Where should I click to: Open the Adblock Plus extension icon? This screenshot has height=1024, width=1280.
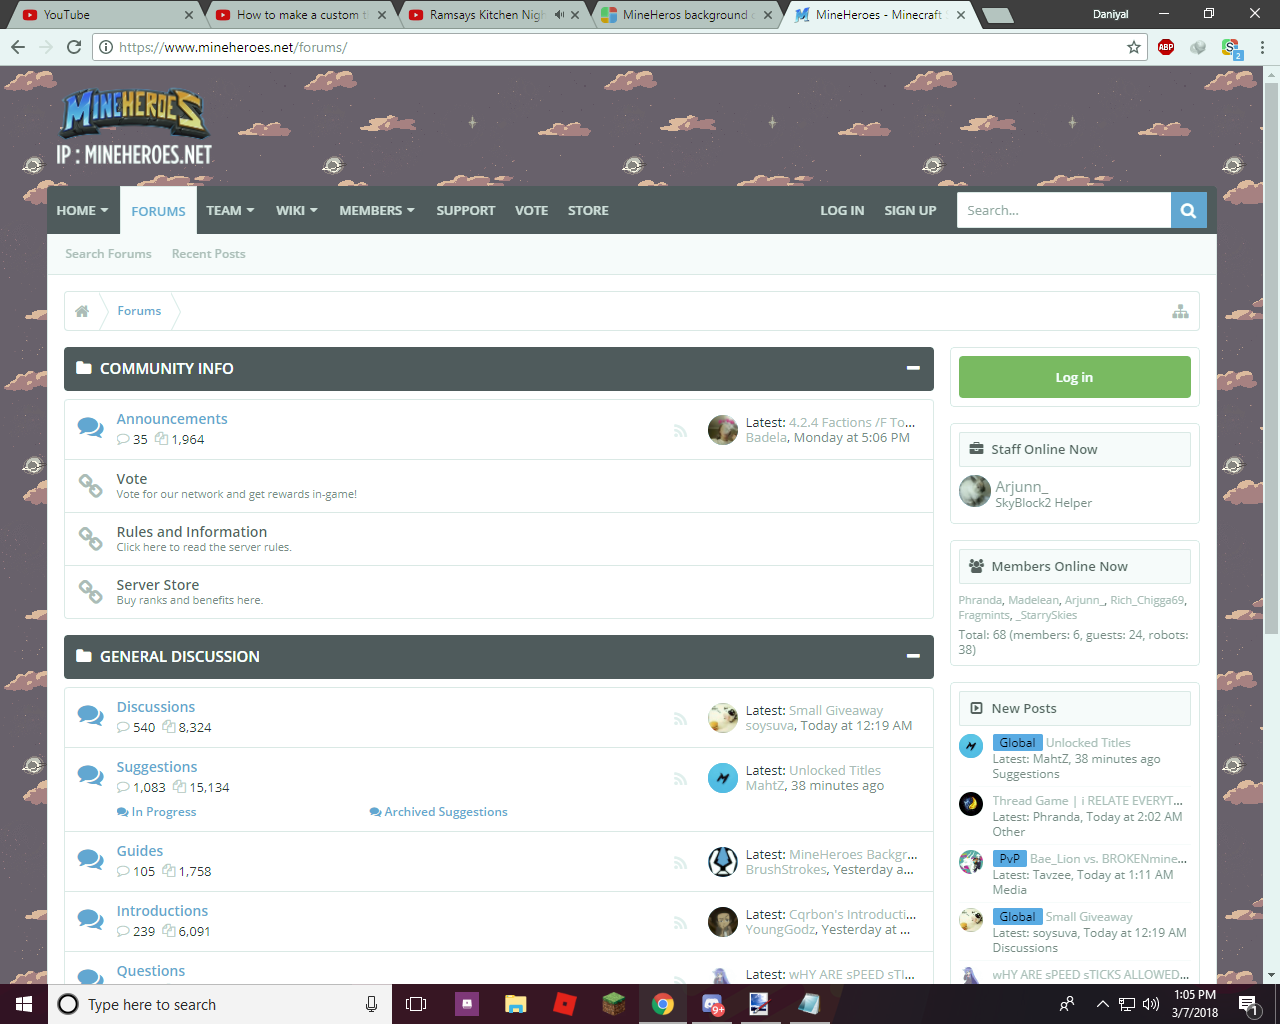coord(1166,47)
